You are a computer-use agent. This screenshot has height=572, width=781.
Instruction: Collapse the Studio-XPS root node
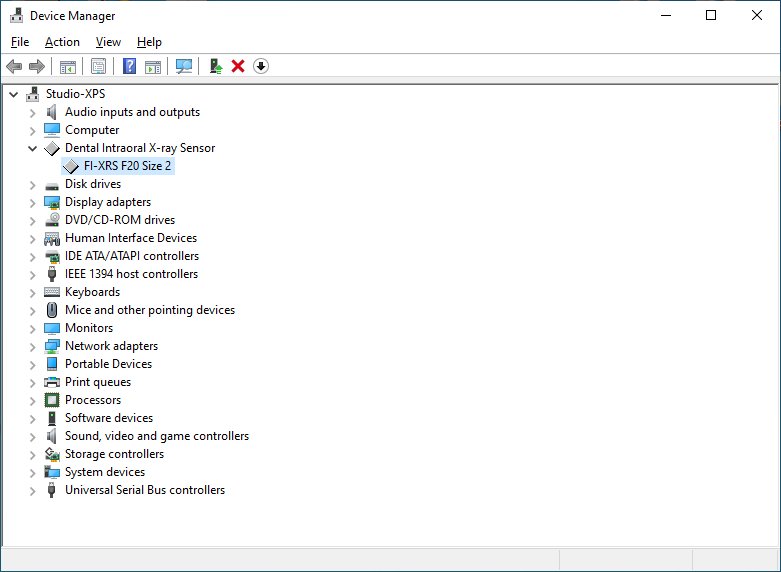[14, 94]
